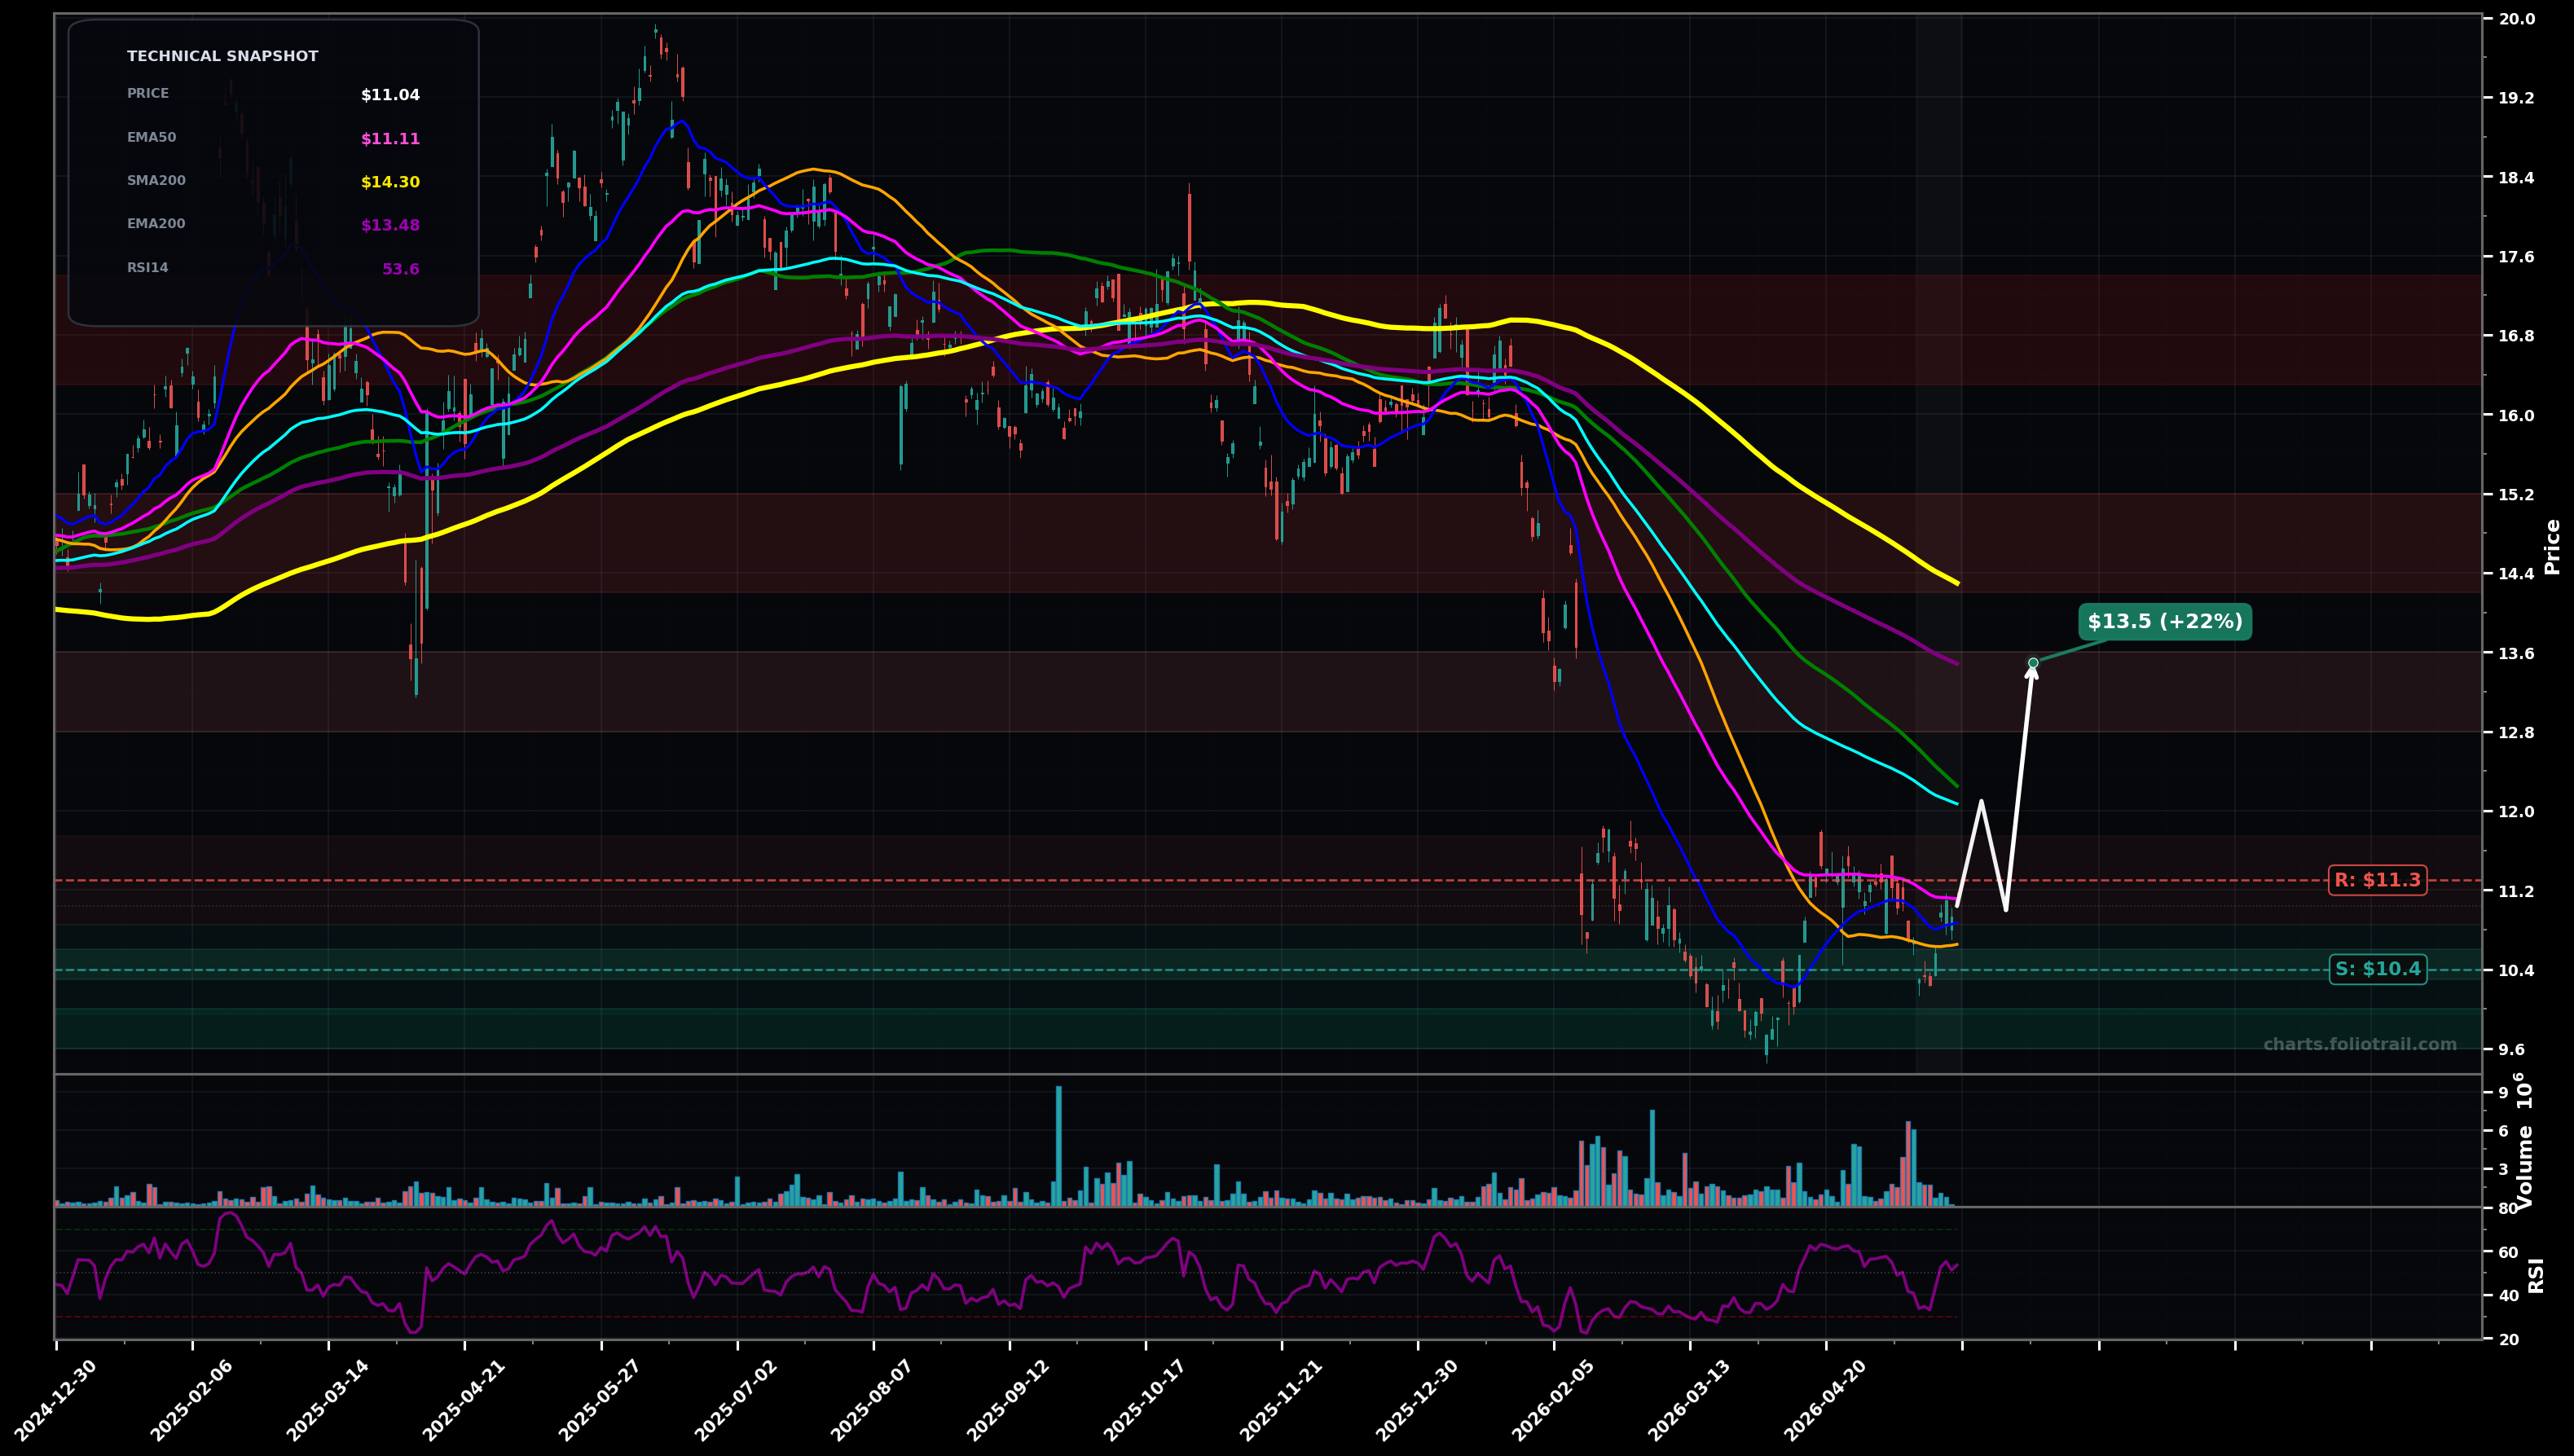Click the RSI axis tick 60
2574x1456 pixels.
tap(2508, 1253)
